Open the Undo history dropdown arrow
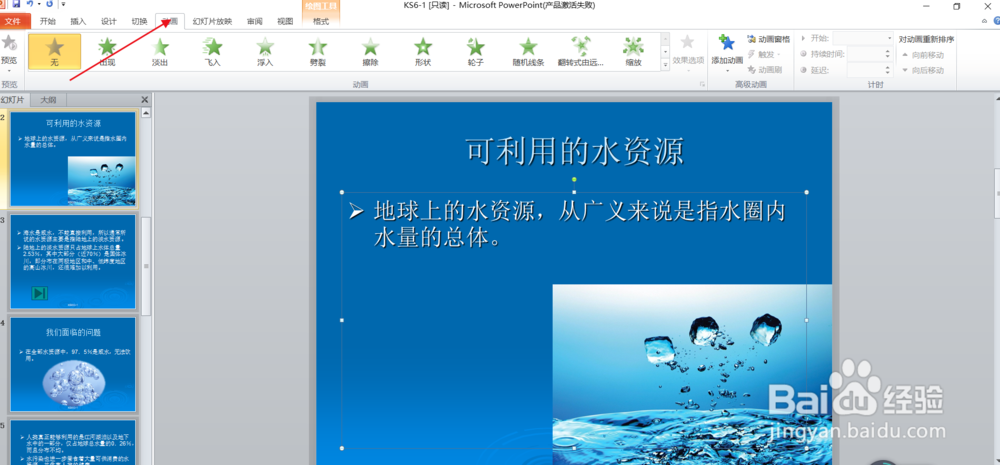The image size is (1000, 465). 39,4
